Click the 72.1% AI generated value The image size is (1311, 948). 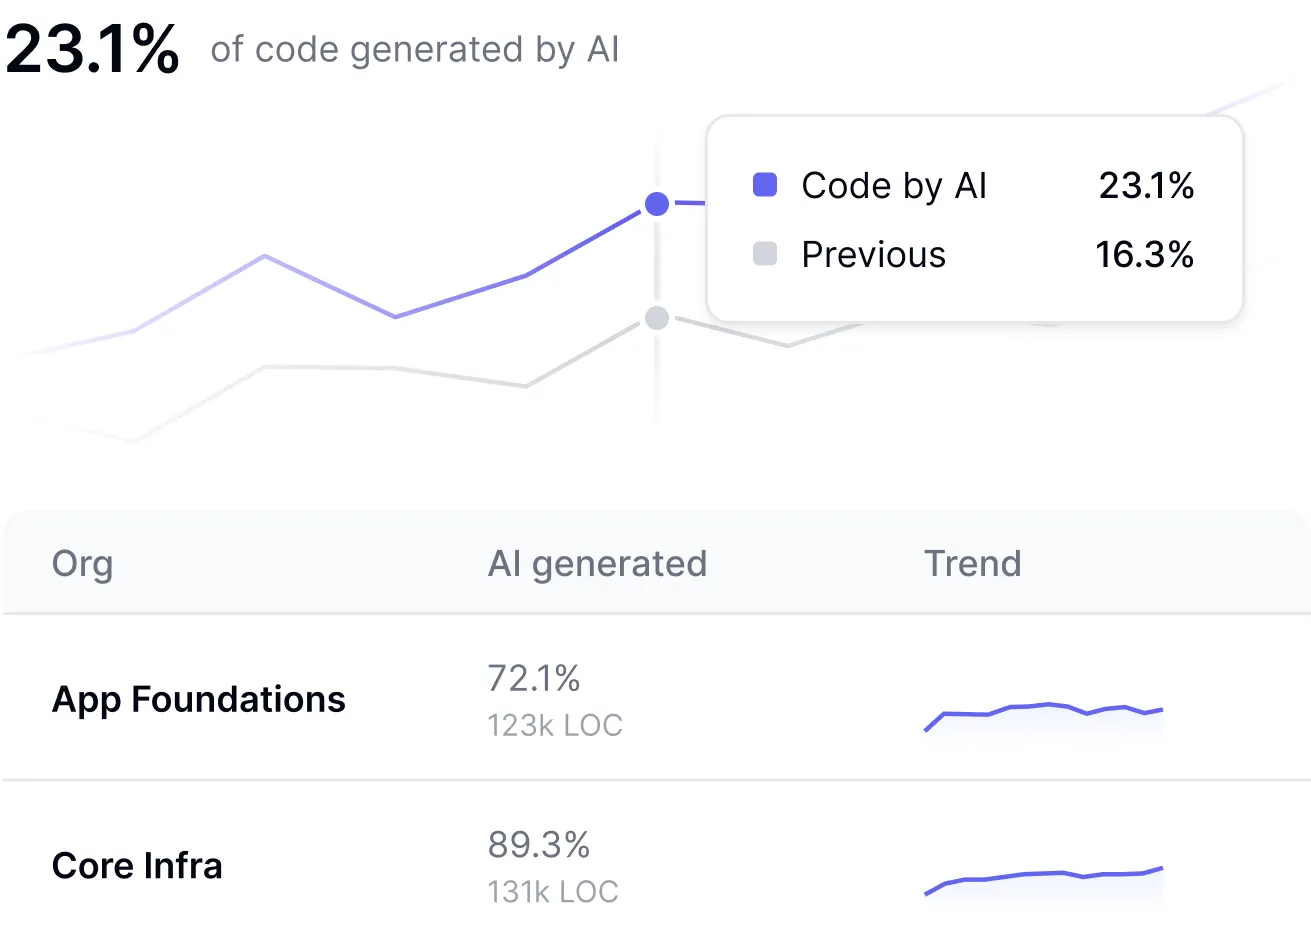click(x=534, y=679)
